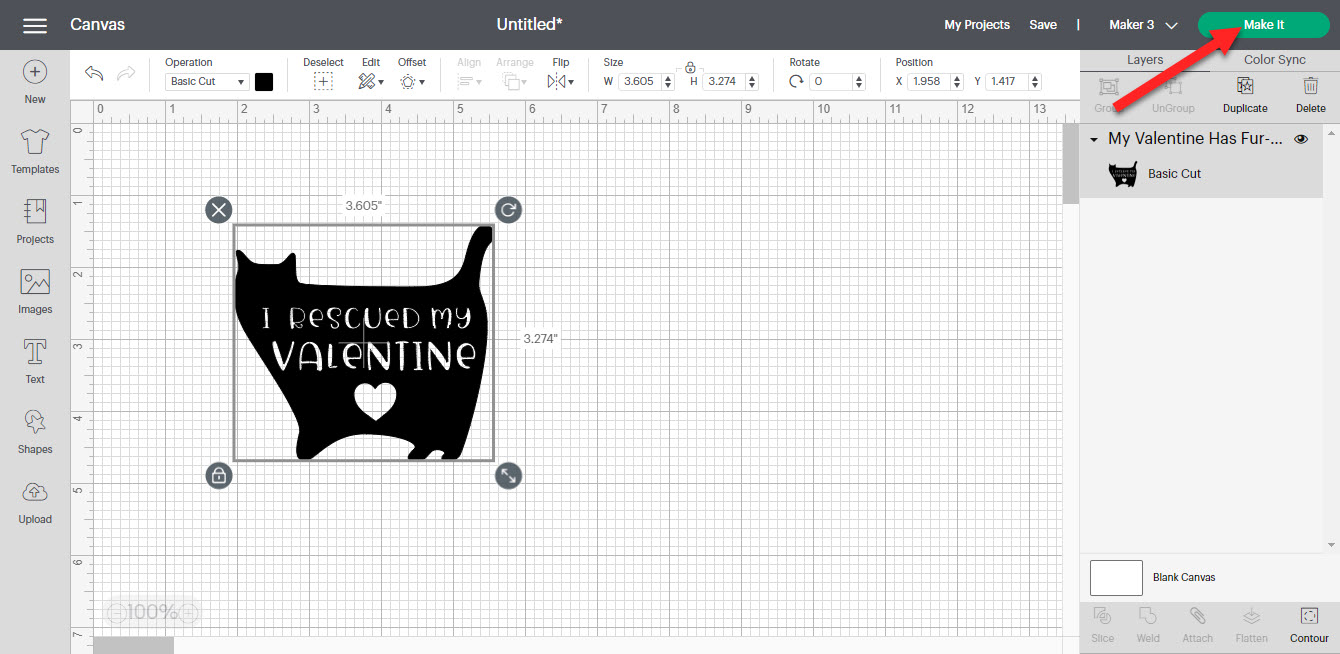The width and height of the screenshot is (1340, 654).
Task: Toggle the lock handle on the cat image
Action: pyautogui.click(x=219, y=476)
